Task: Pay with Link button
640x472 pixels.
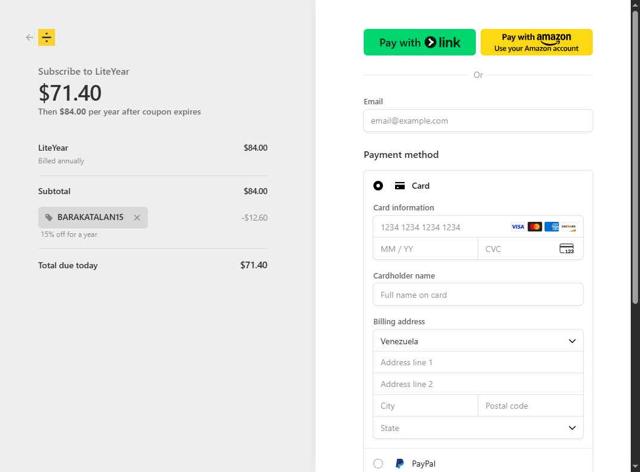Action: pyautogui.click(x=420, y=42)
